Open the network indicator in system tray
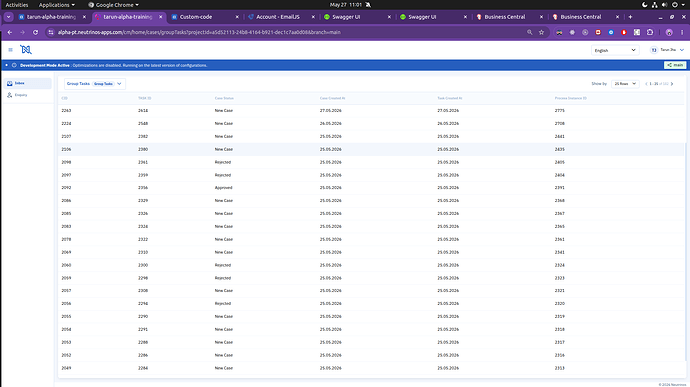690x387 pixels. point(655,5)
